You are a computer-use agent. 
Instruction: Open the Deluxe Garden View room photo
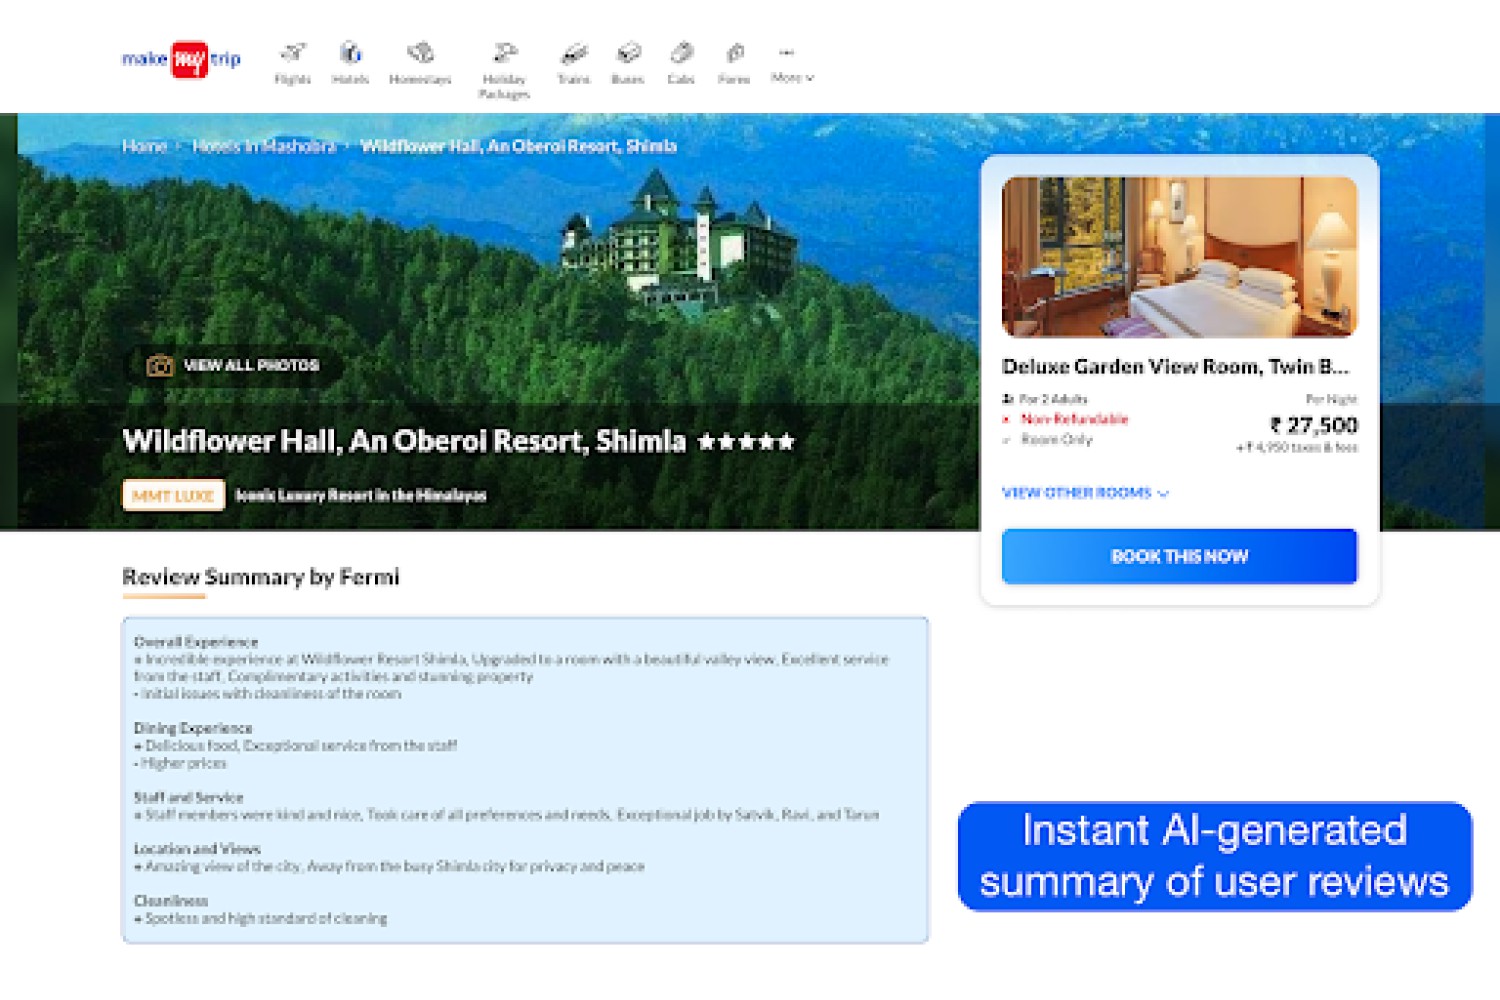click(1180, 257)
